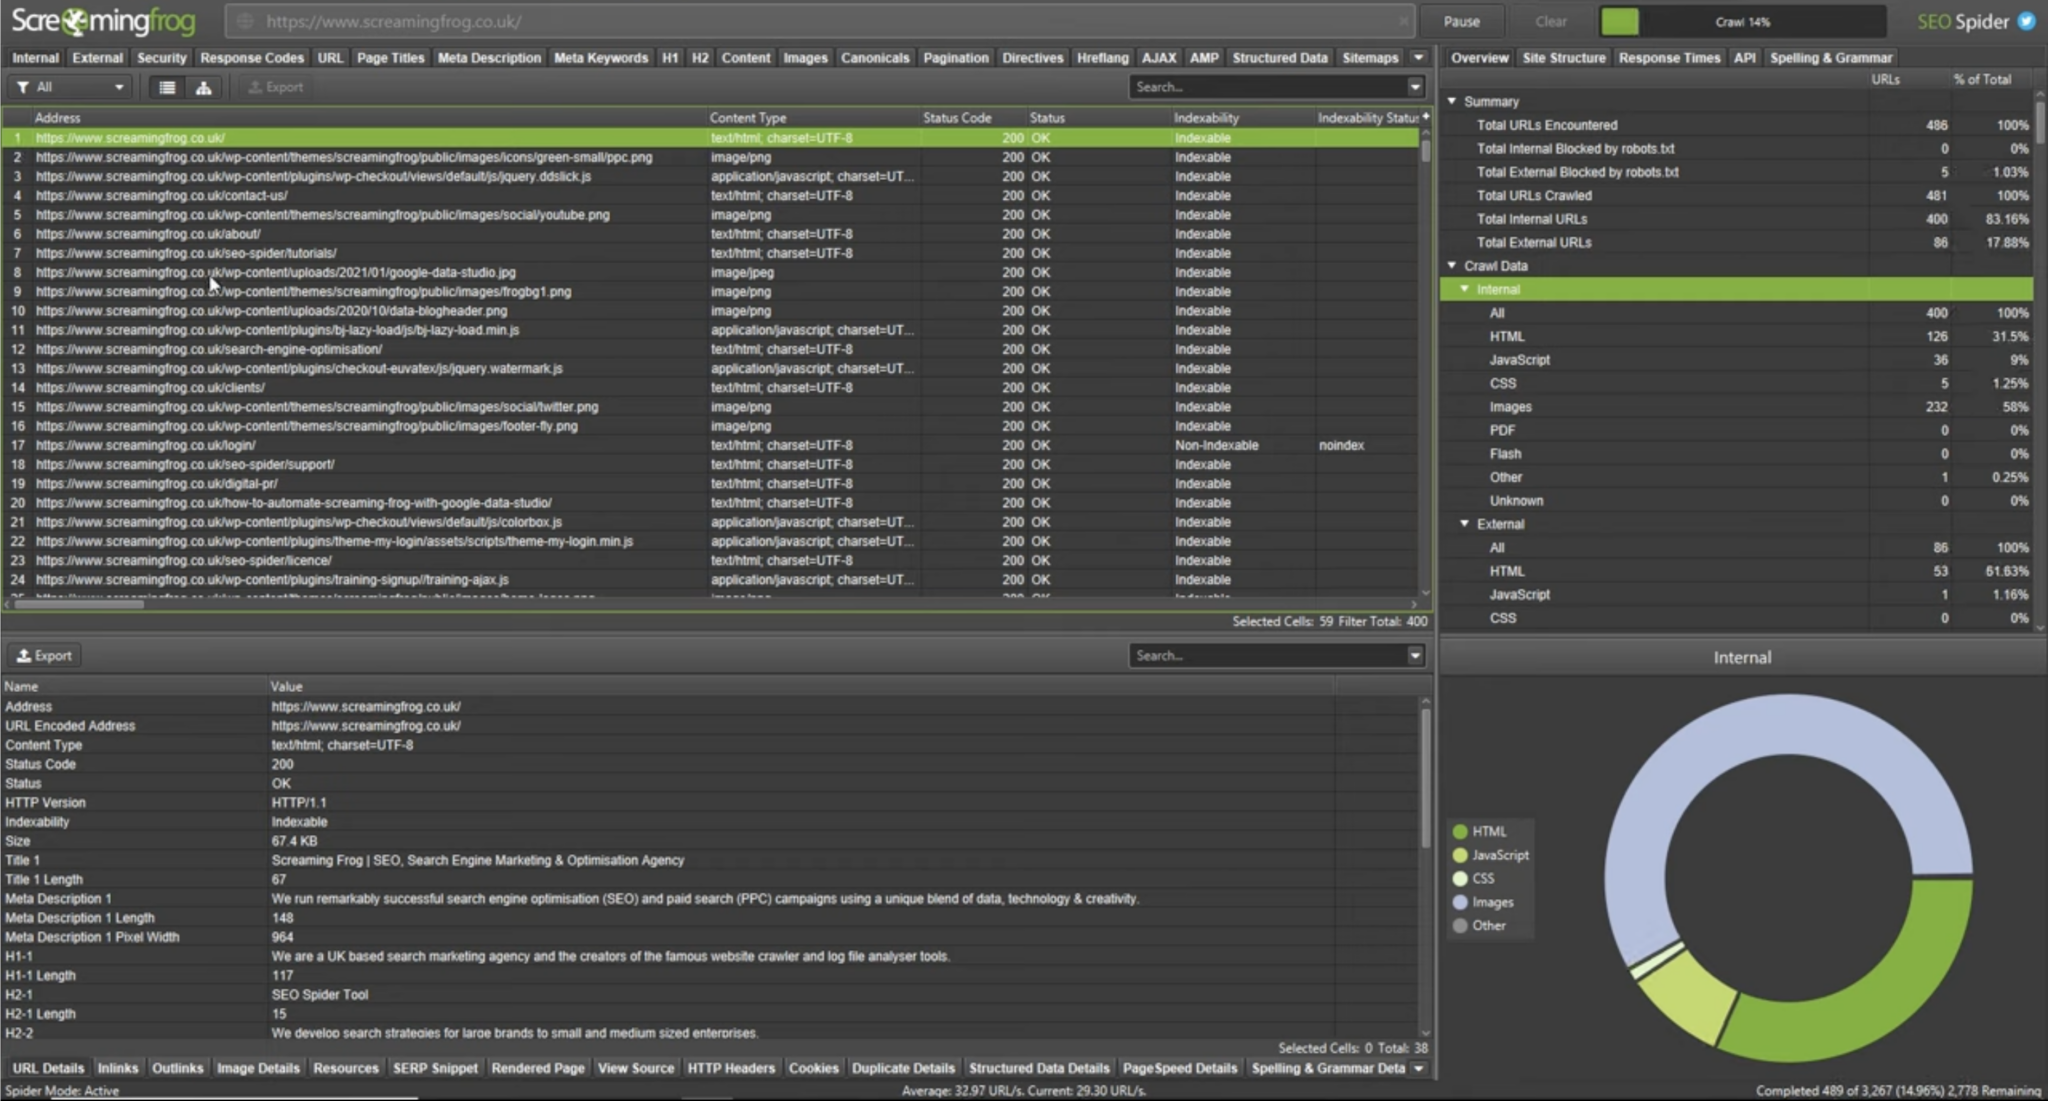The image size is (2048, 1101).
Task: Click HTML legend color swatch
Action: 1460,832
